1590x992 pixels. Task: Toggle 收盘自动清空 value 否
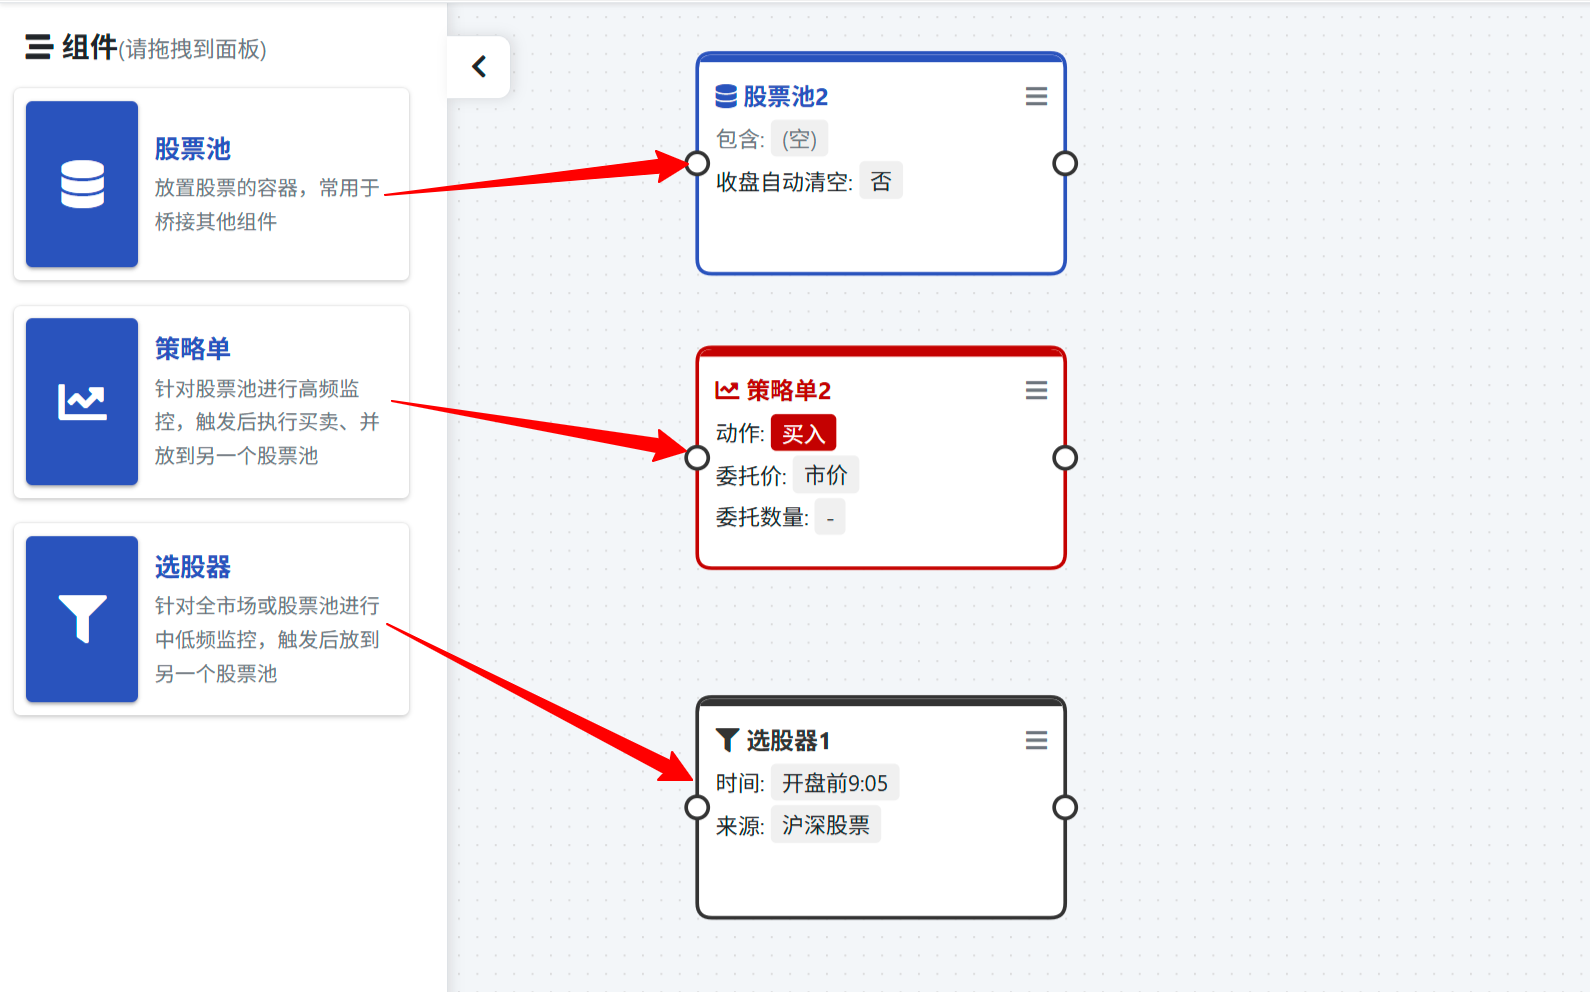tap(881, 181)
